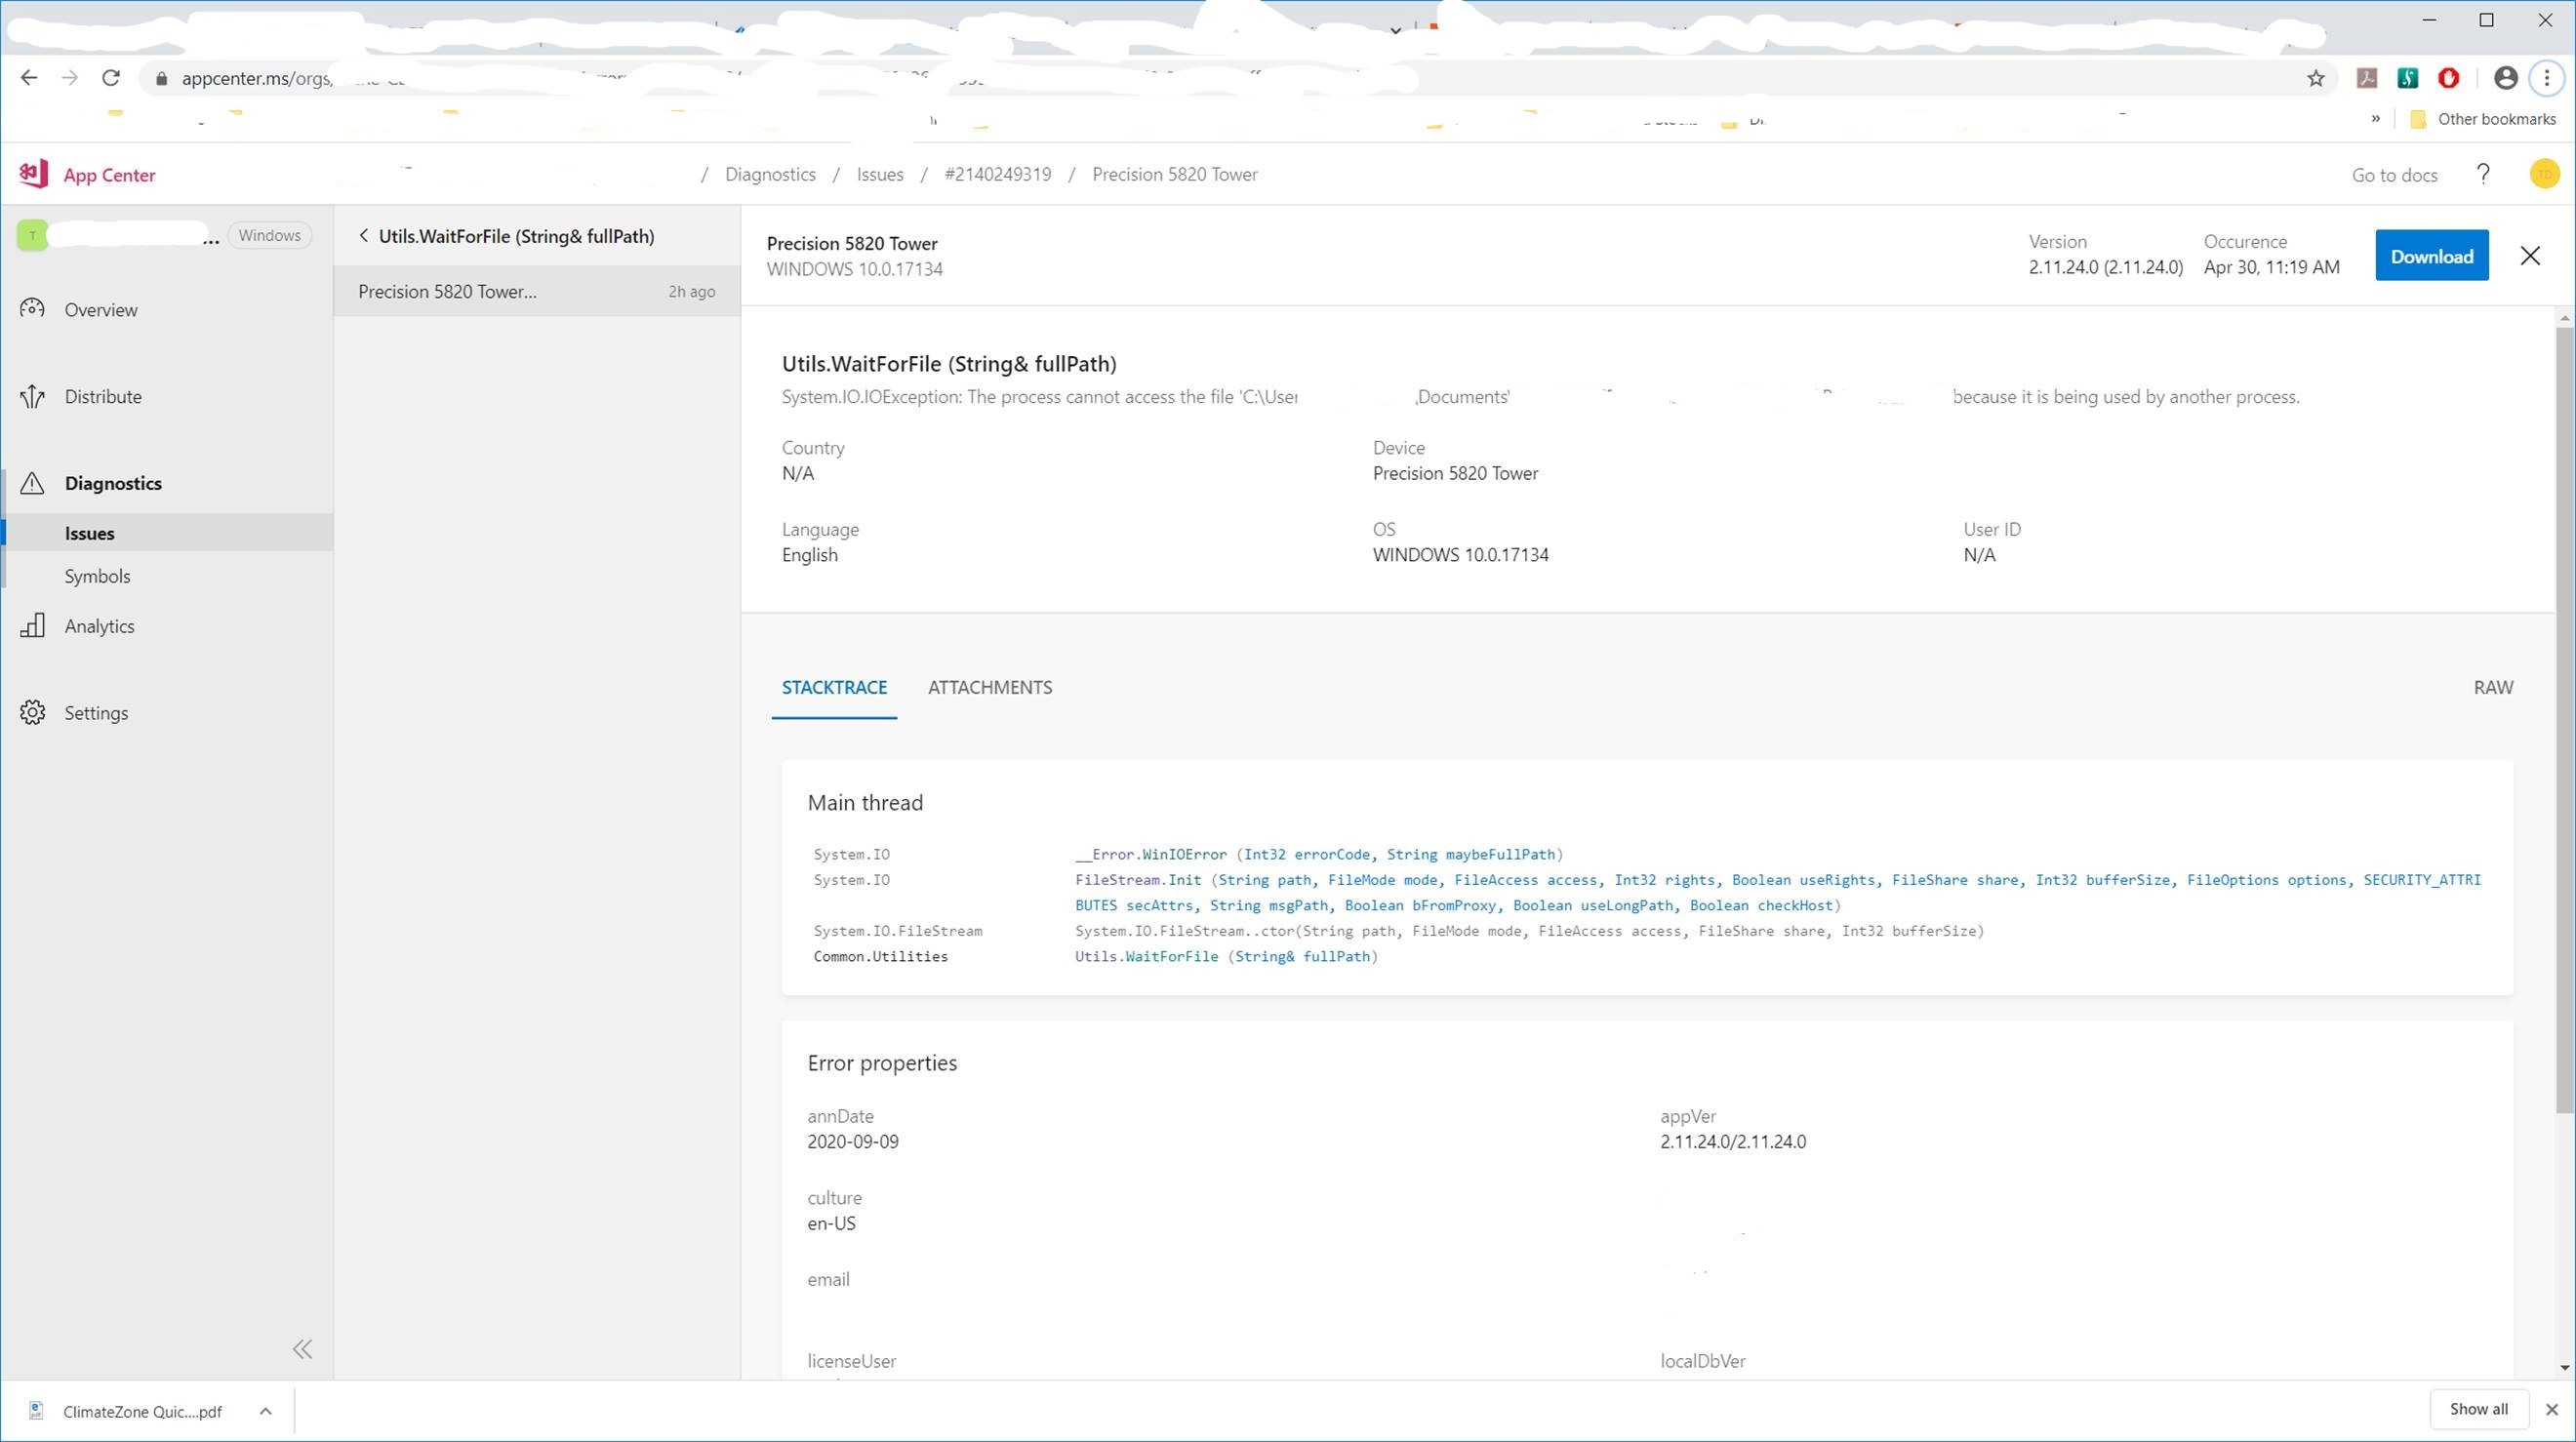2576x1442 pixels.
Task: Open download options arrow for ClimateZone pdf
Action: click(265, 1411)
